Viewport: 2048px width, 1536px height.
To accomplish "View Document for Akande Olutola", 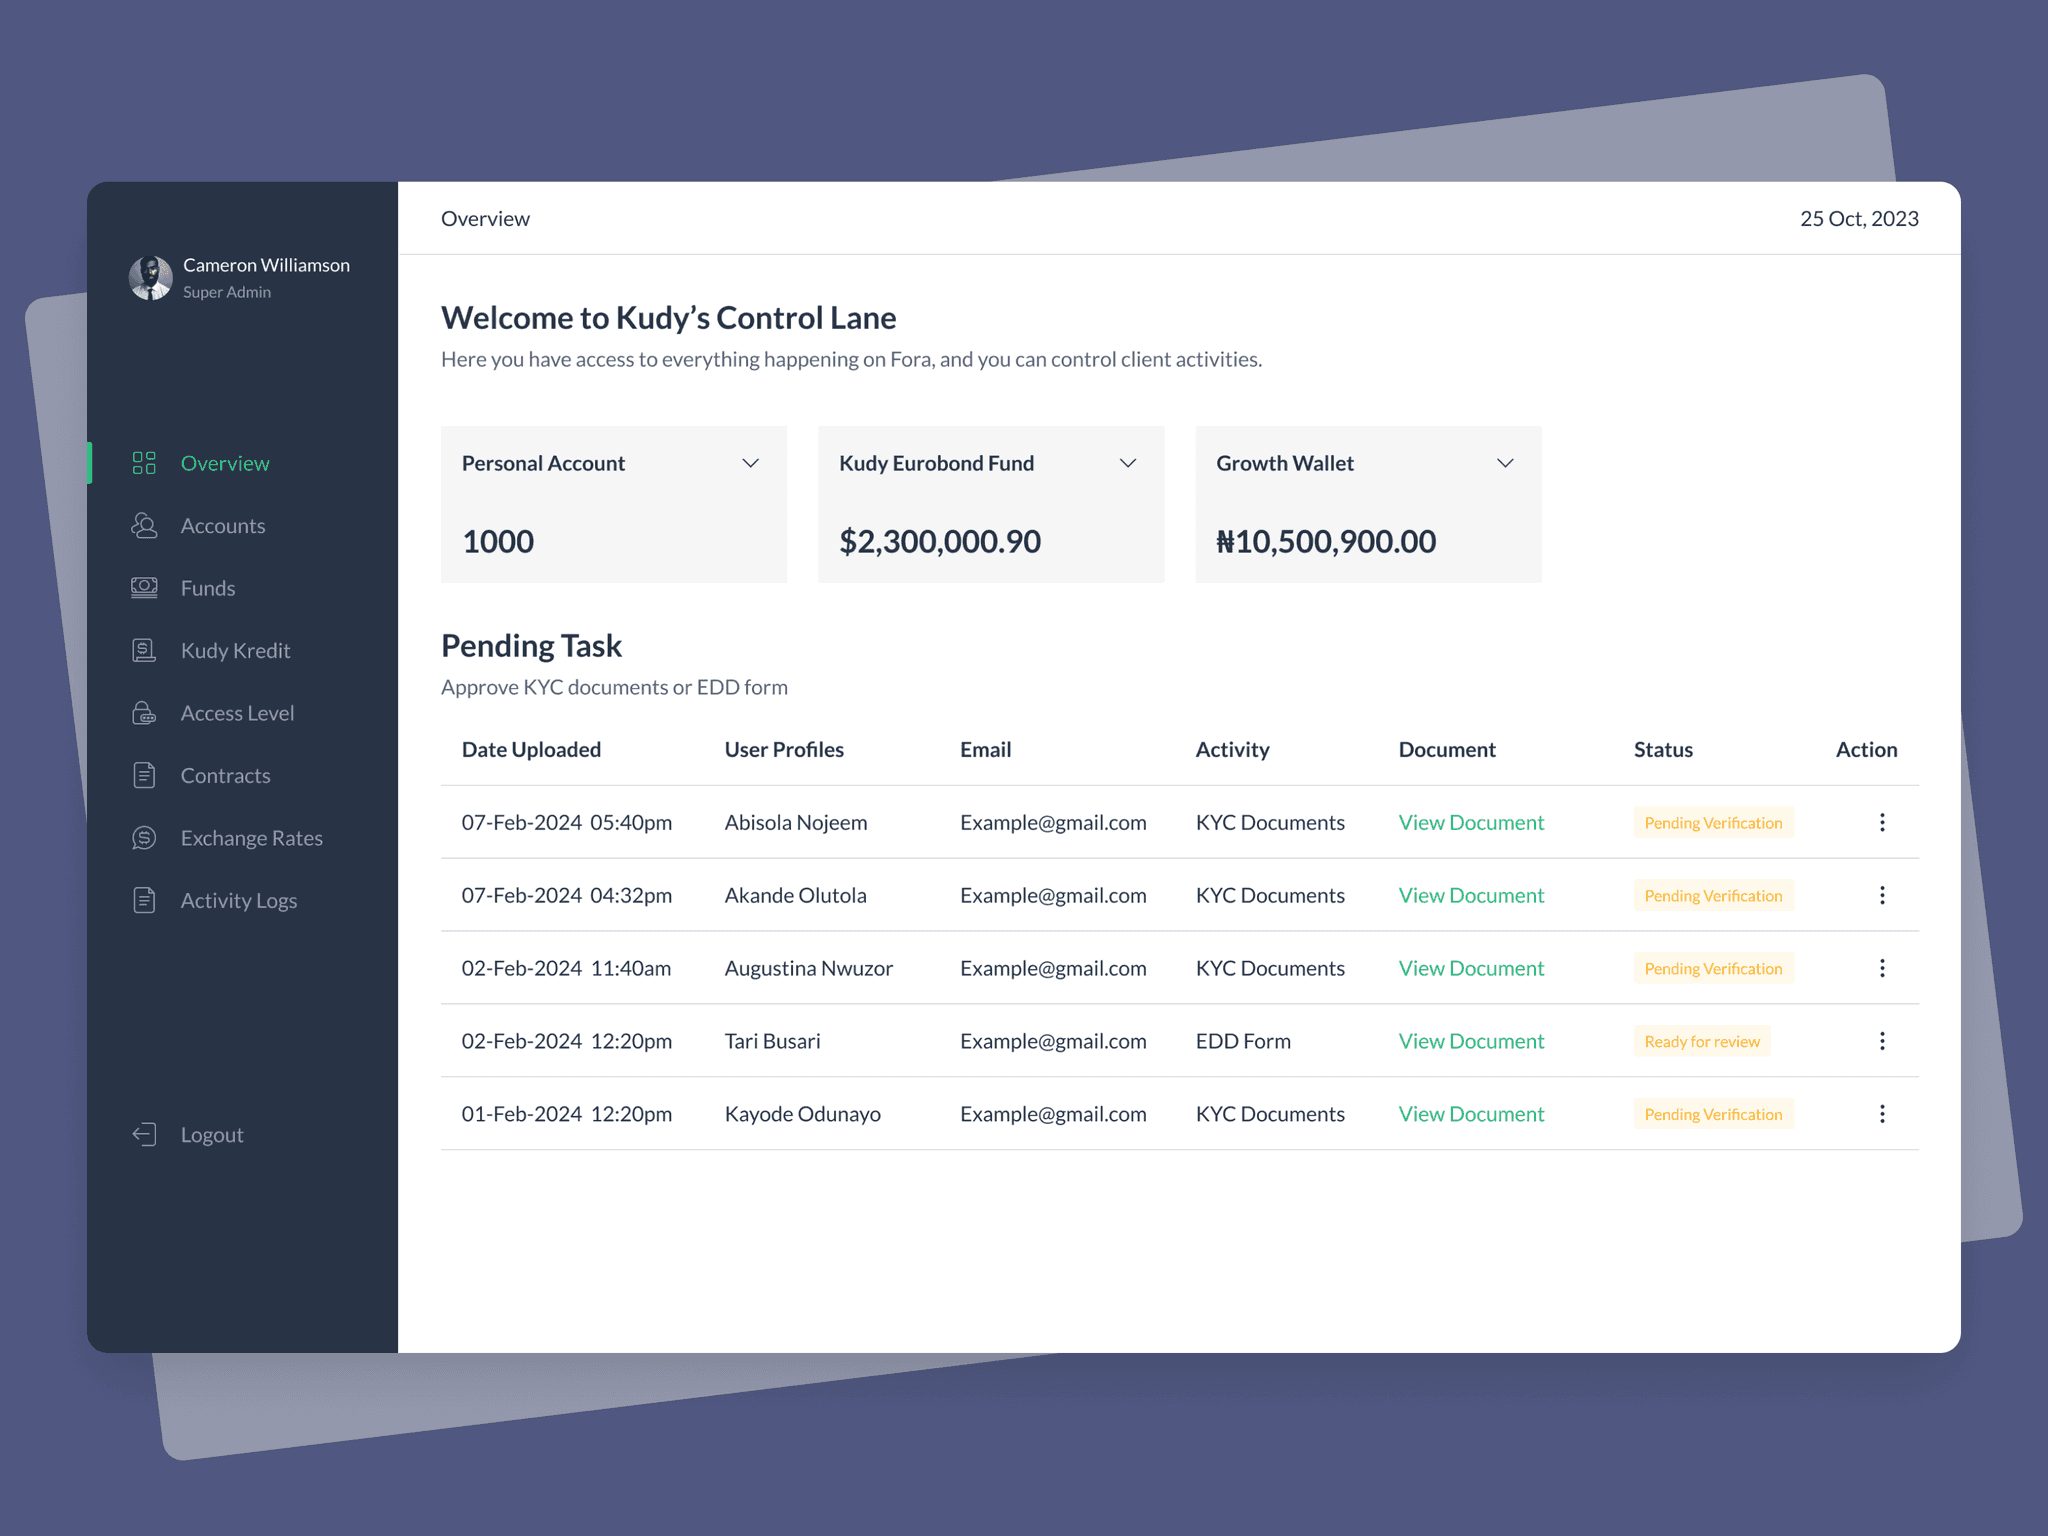I will (x=1470, y=895).
